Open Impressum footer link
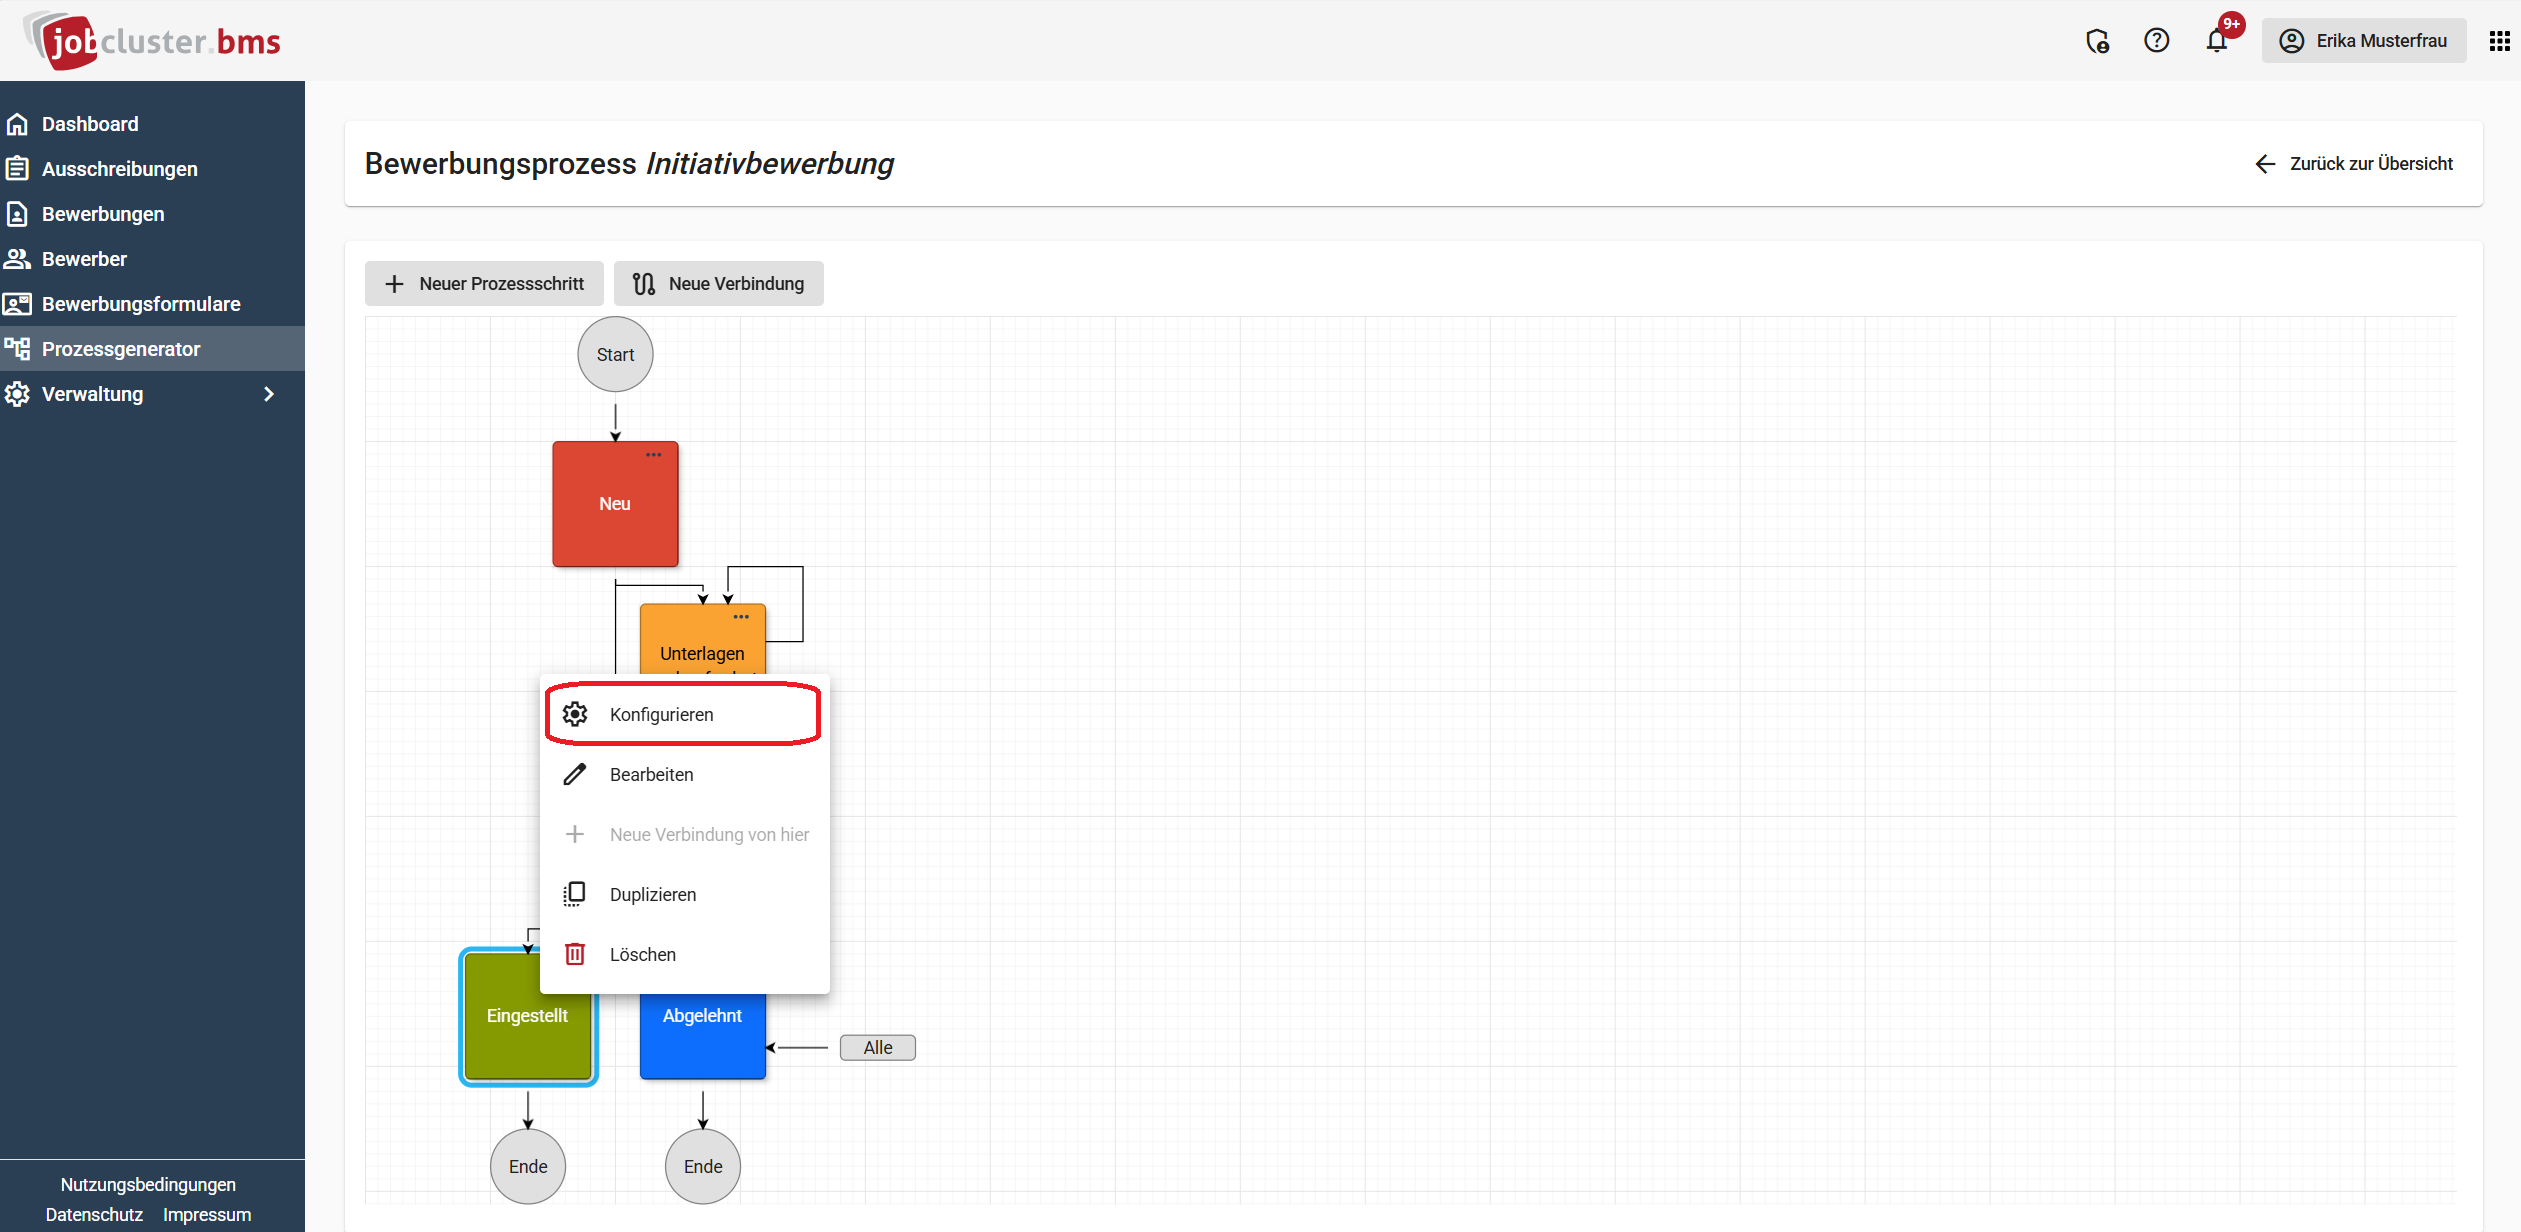Screen dimensions: 2521x1232 tap(207, 1215)
